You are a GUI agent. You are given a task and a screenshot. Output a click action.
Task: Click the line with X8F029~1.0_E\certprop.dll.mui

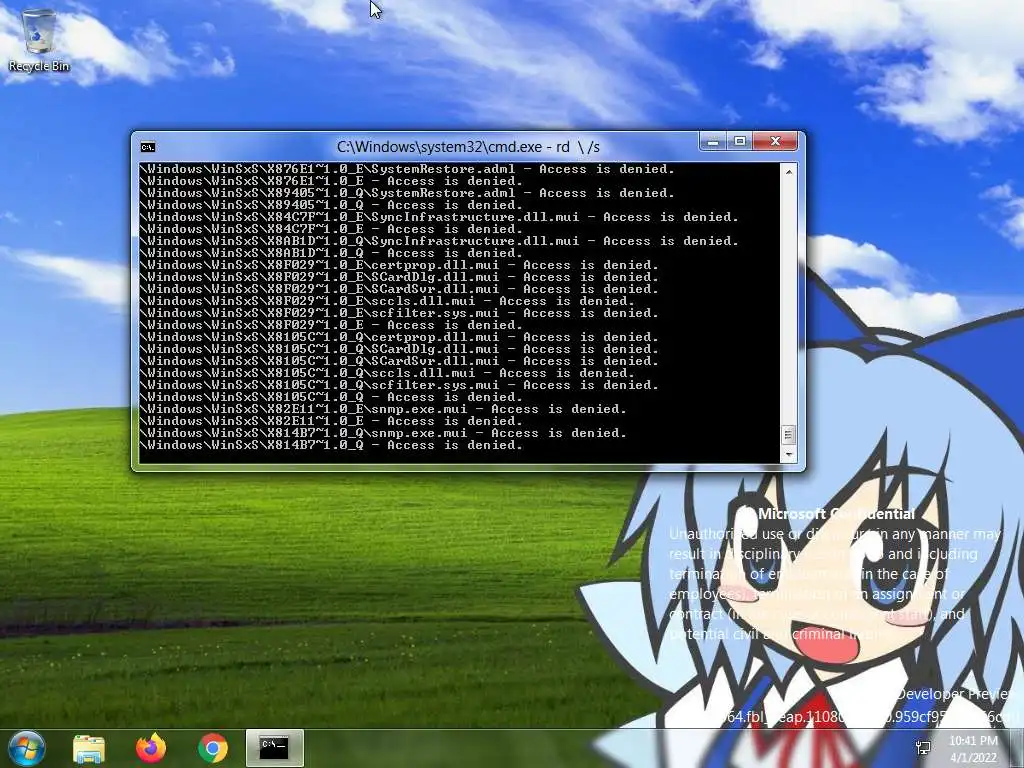399,265
